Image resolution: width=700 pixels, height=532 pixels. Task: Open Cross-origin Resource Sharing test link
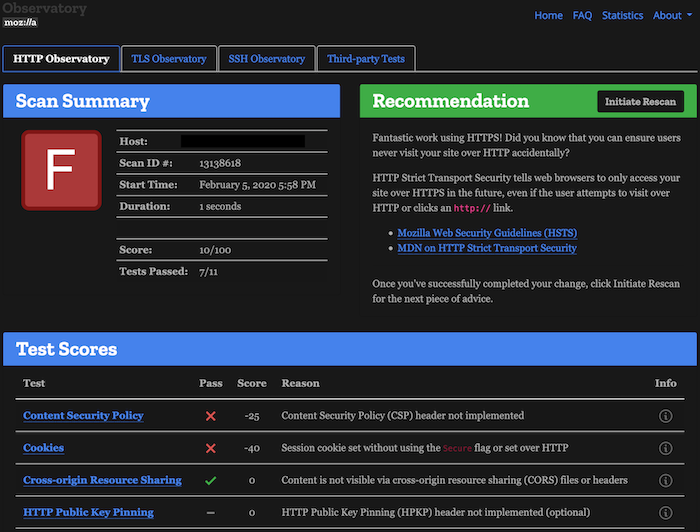point(102,480)
